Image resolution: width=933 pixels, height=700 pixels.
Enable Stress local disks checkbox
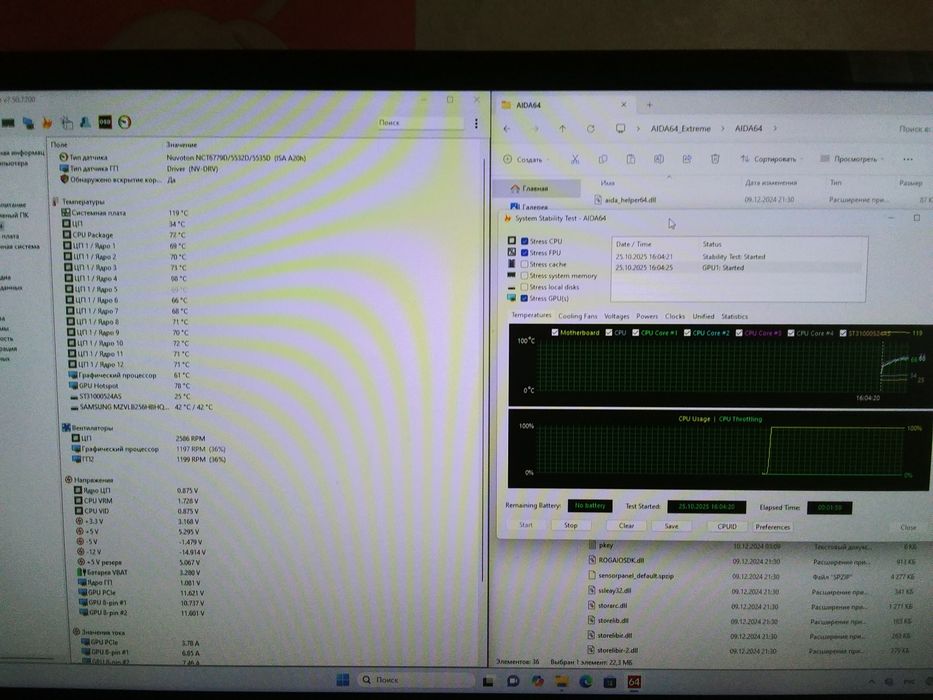click(x=524, y=287)
